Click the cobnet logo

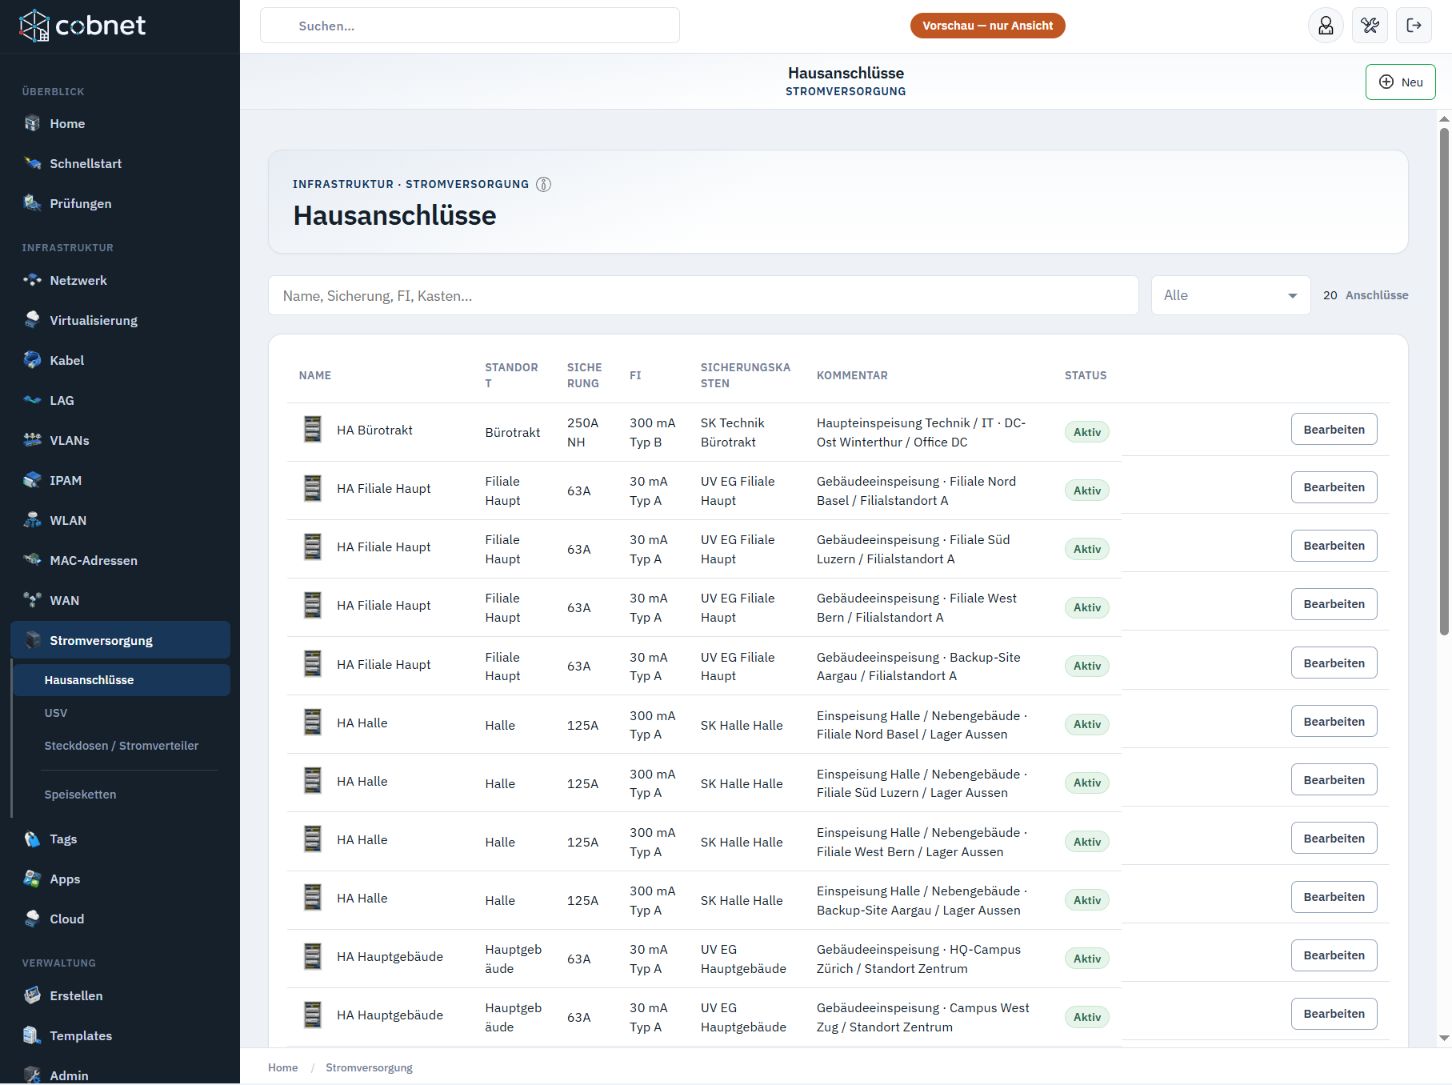pos(83,26)
